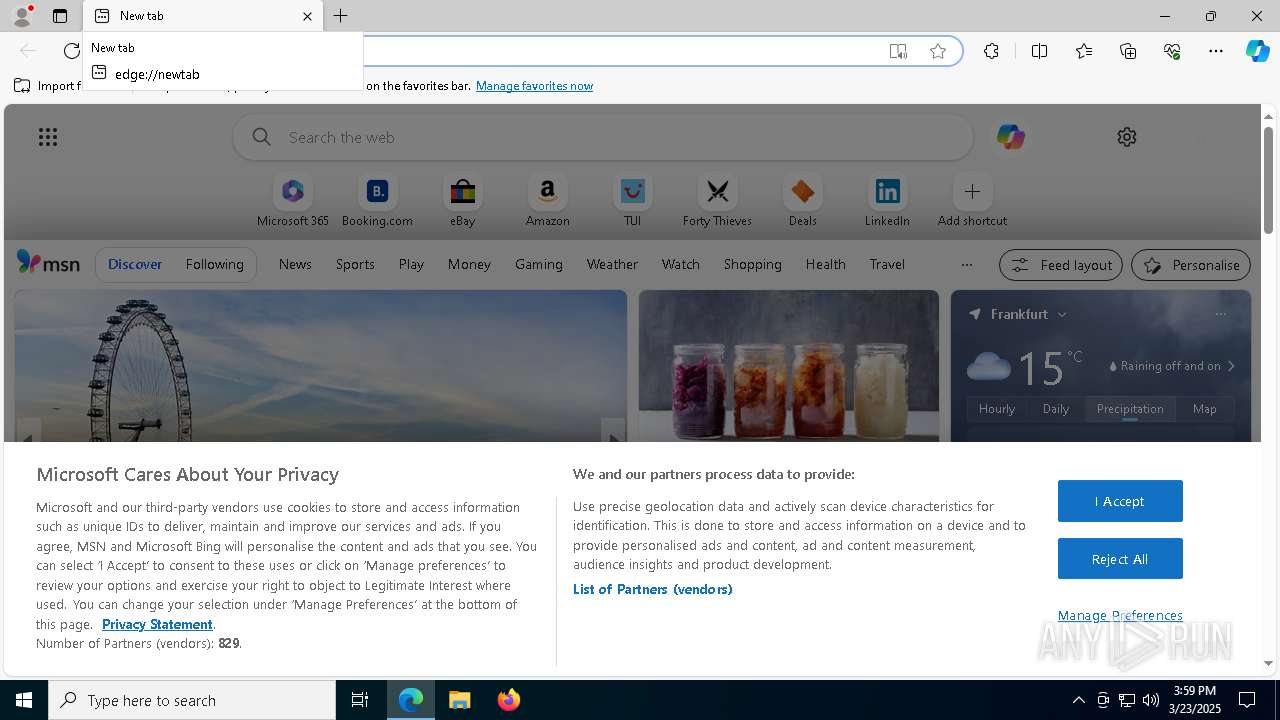This screenshot has height=720, width=1280.
Task: Add this page to favorites star
Action: (x=938, y=52)
